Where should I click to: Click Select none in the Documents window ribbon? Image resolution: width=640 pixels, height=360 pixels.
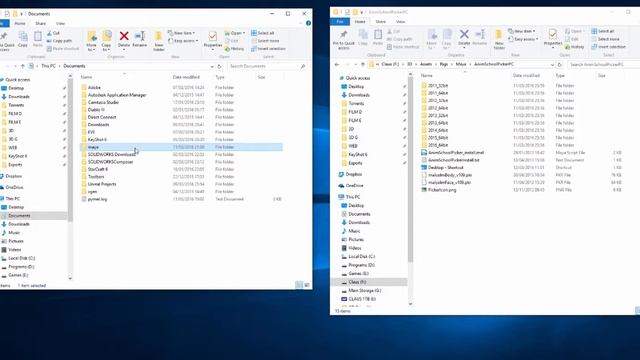tap(265, 41)
